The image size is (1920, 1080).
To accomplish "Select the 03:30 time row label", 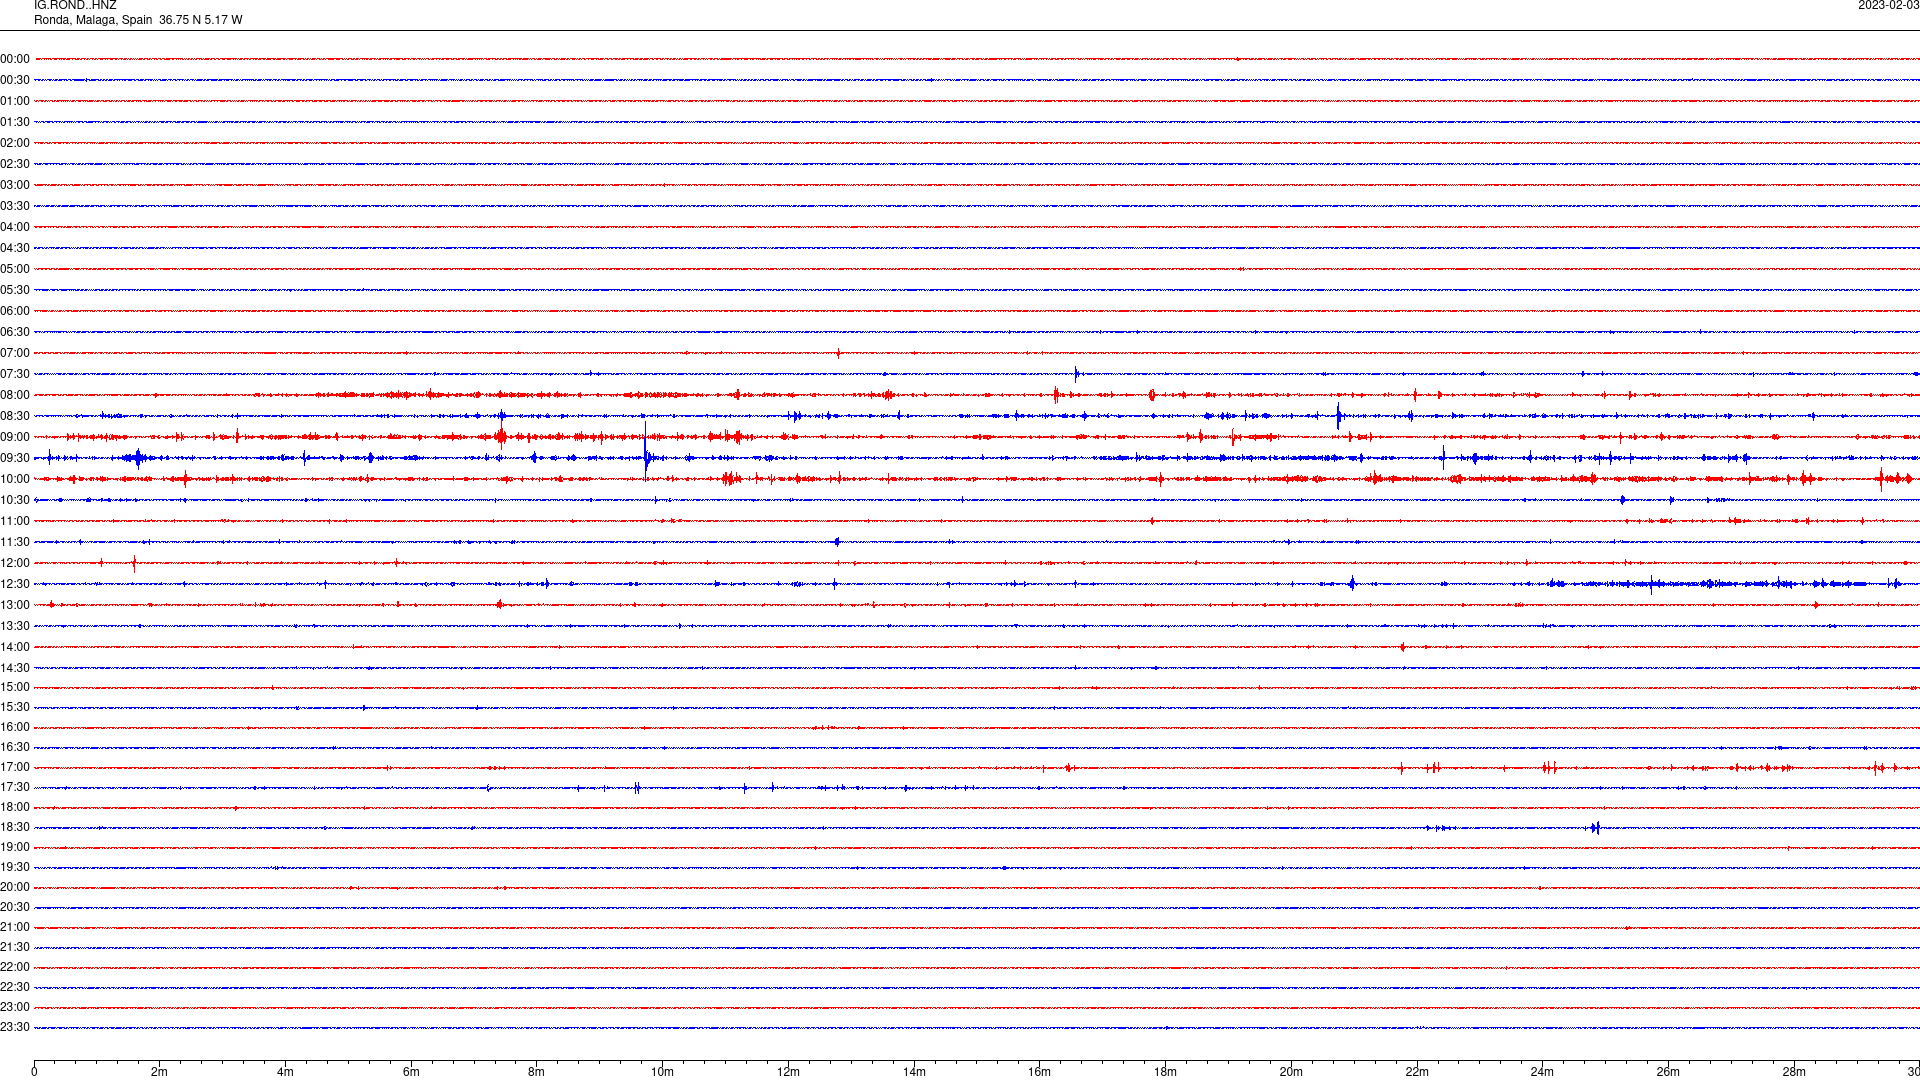I will (x=15, y=206).
